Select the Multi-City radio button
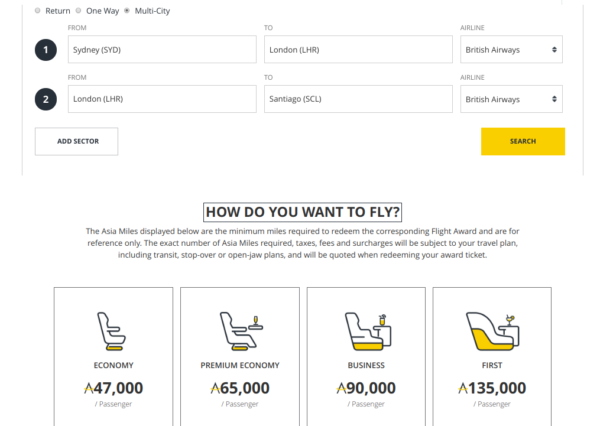The width and height of the screenshot is (600, 426). point(126,10)
